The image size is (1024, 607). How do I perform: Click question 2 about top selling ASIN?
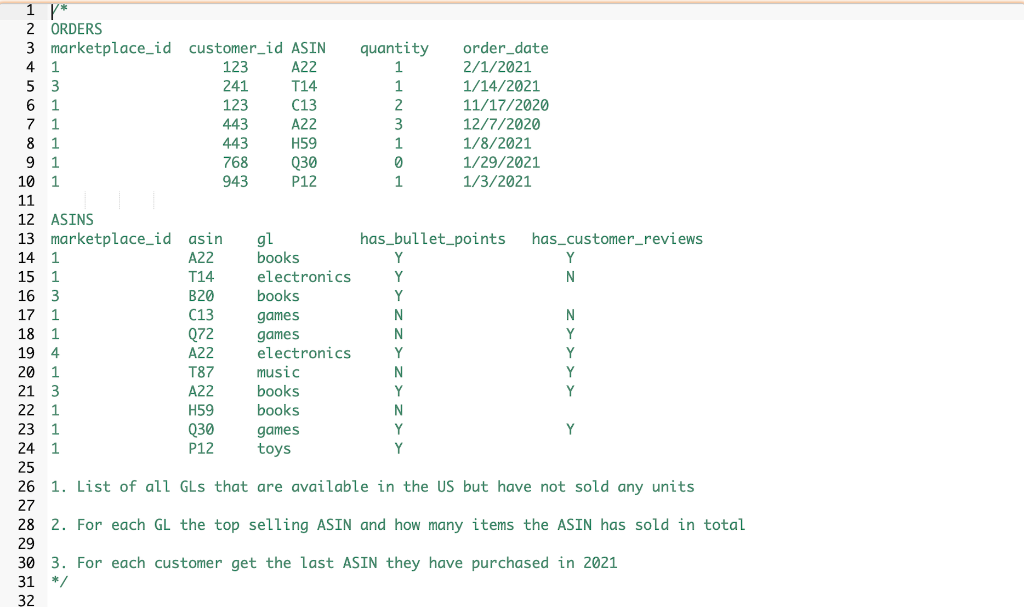click(400, 524)
